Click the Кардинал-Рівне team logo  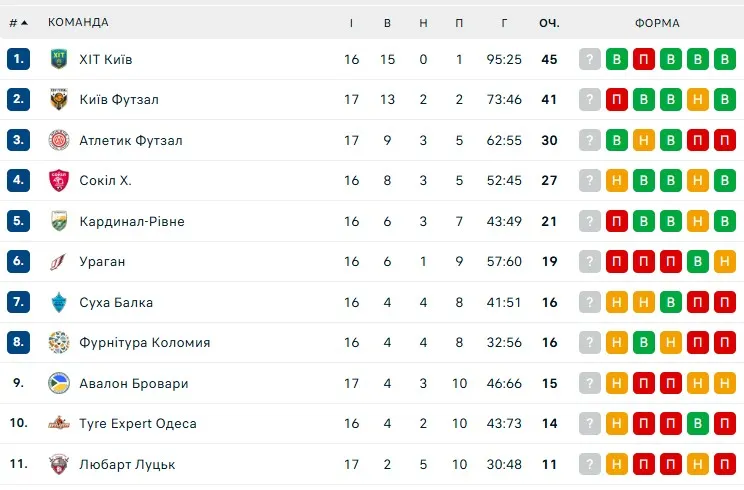pos(59,221)
